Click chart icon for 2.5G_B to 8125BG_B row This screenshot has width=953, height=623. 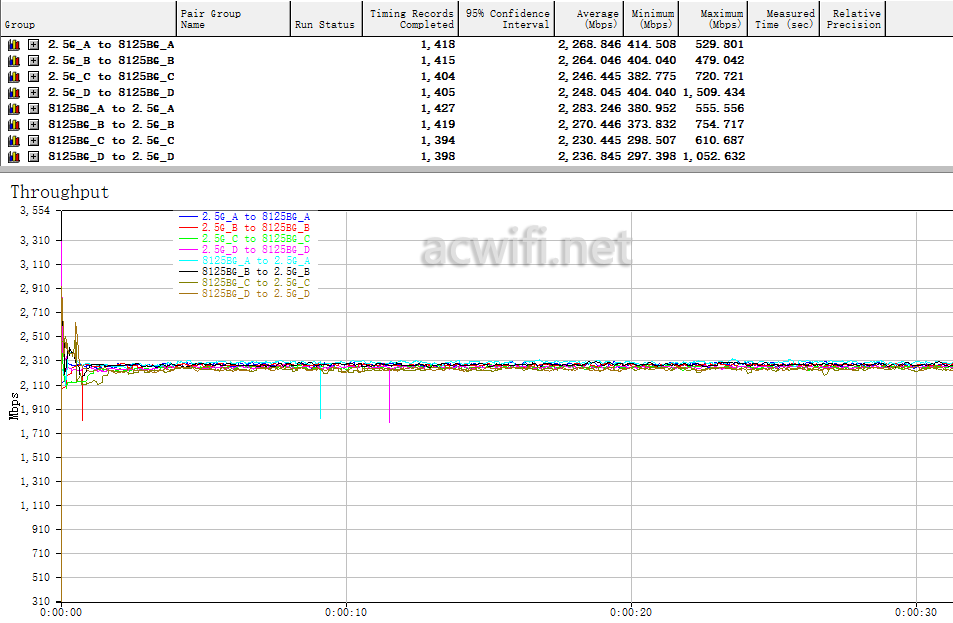pyautogui.click(x=14, y=61)
